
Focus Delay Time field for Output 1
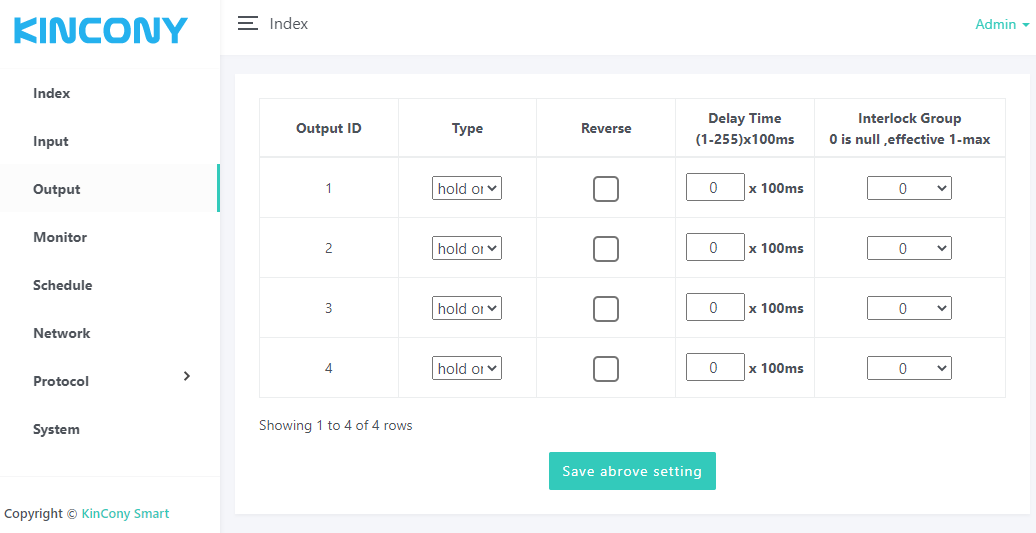[714, 187]
